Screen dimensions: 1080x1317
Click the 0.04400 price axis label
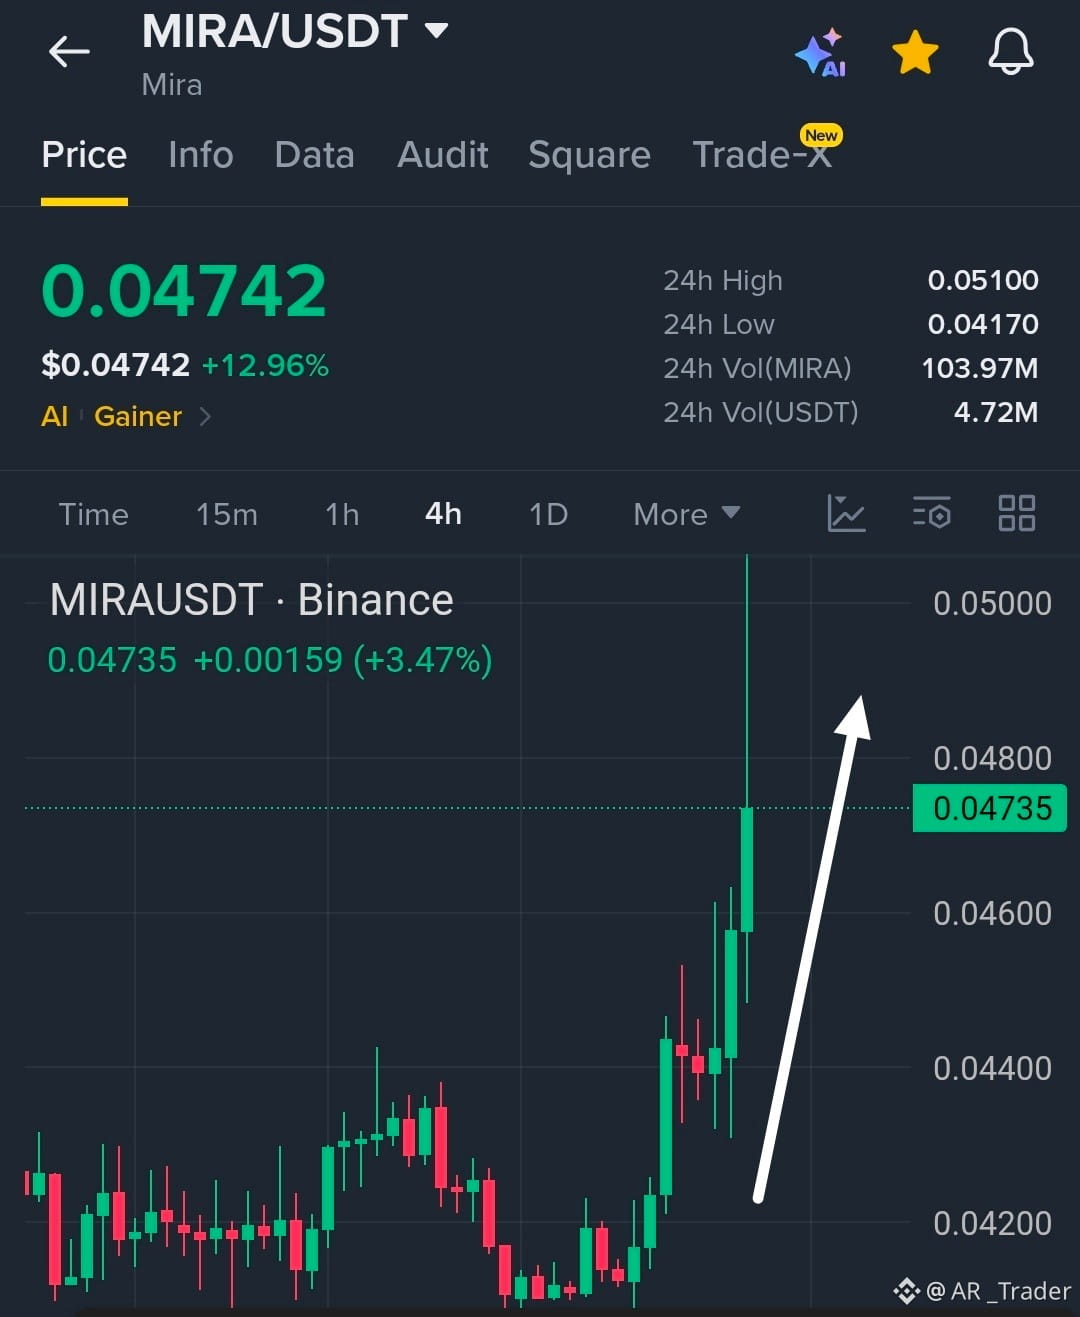tap(992, 1068)
